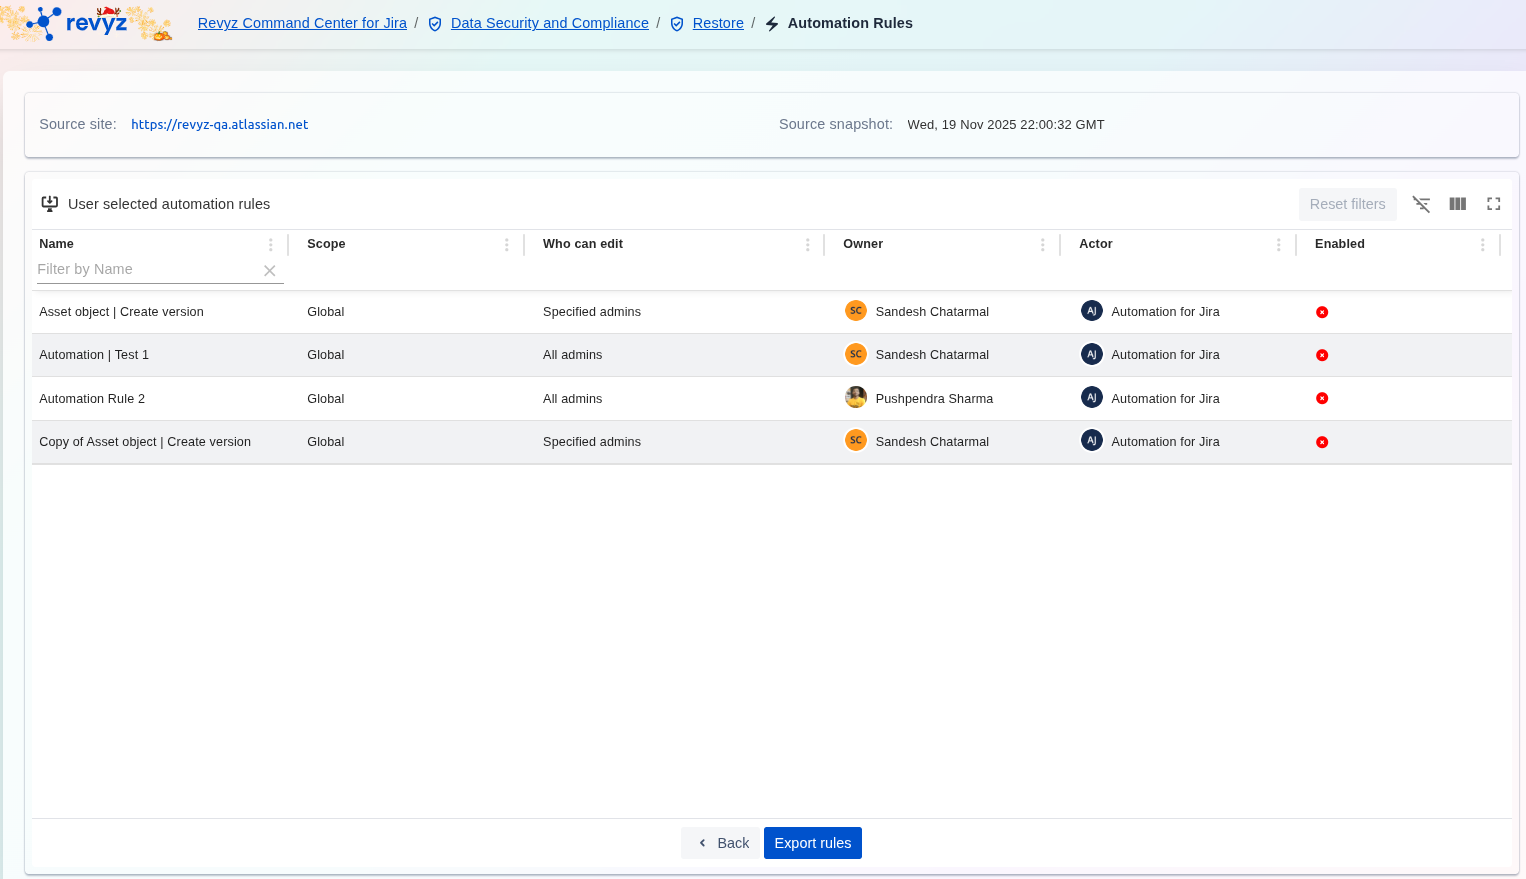
Task: Focus the Filter by Name field
Action: click(x=145, y=270)
